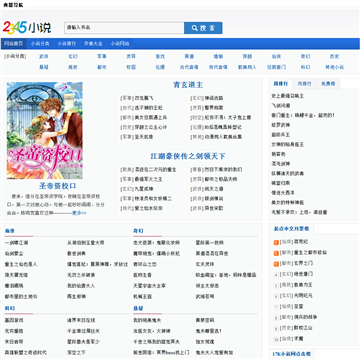360x360 pixels.
Task: Open the 小说网站 navigation tab
Action: point(120,44)
